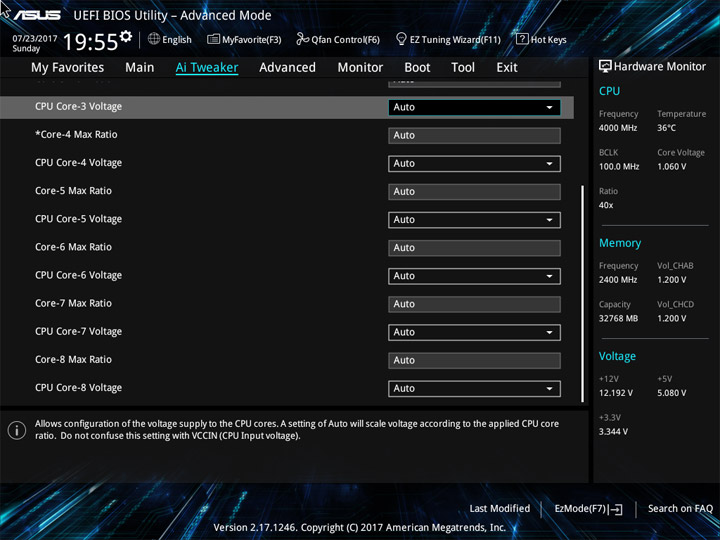The image size is (720, 540).
Task: Click the 32768 MB capacity value
Action: point(618,318)
